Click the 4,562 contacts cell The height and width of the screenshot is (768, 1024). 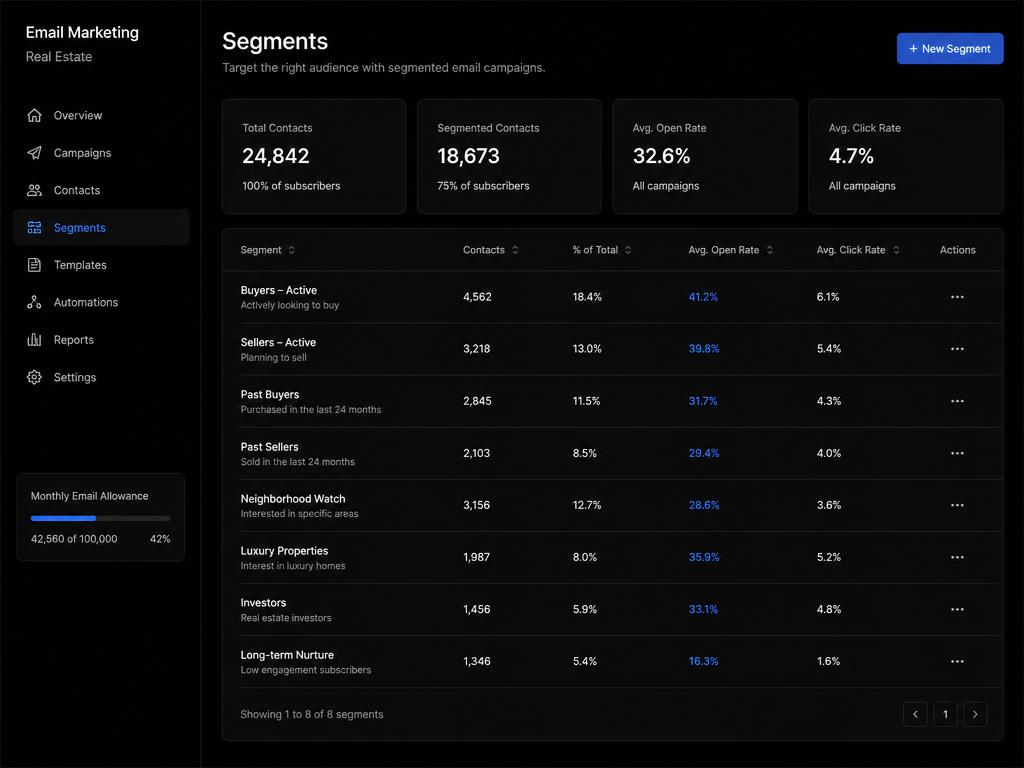click(x=477, y=296)
